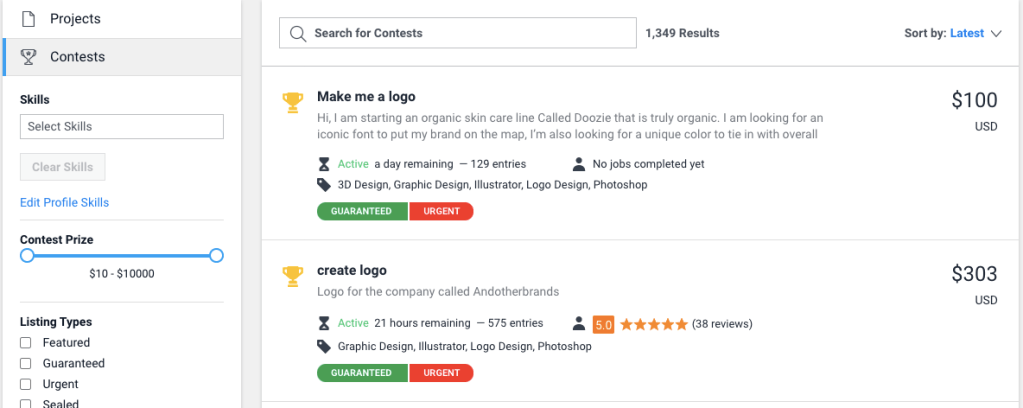1023x408 pixels.
Task: Click the Projects document icon in sidebar
Action: click(x=29, y=18)
